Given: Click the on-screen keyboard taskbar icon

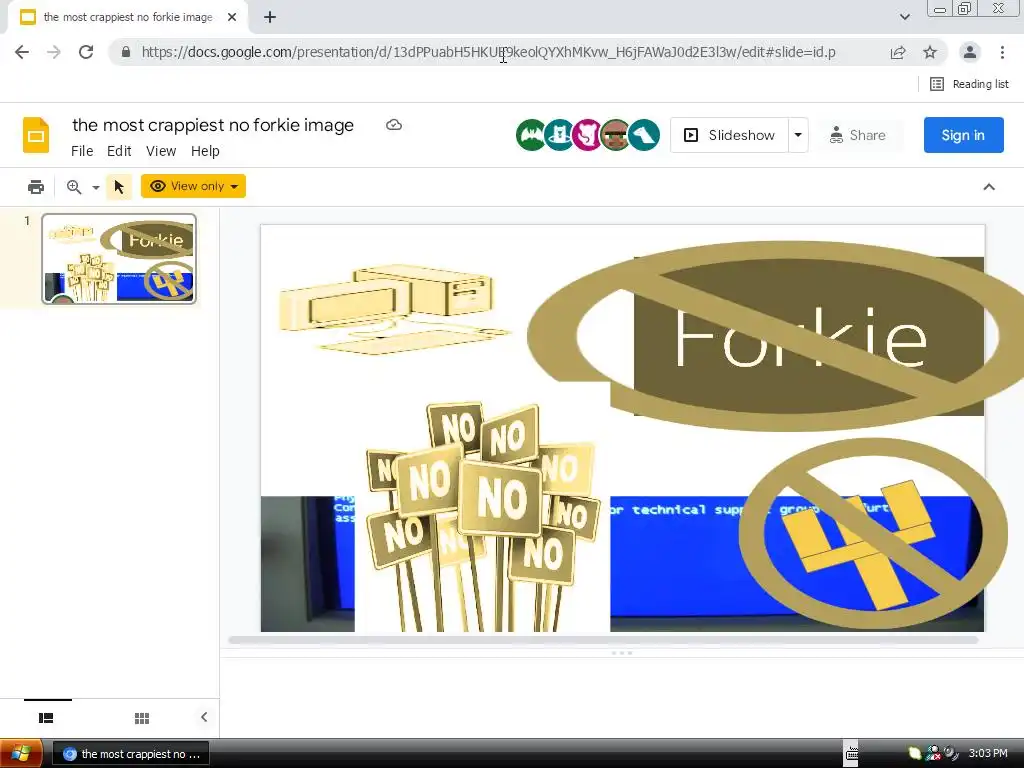Looking at the screenshot, I should click(x=852, y=754).
